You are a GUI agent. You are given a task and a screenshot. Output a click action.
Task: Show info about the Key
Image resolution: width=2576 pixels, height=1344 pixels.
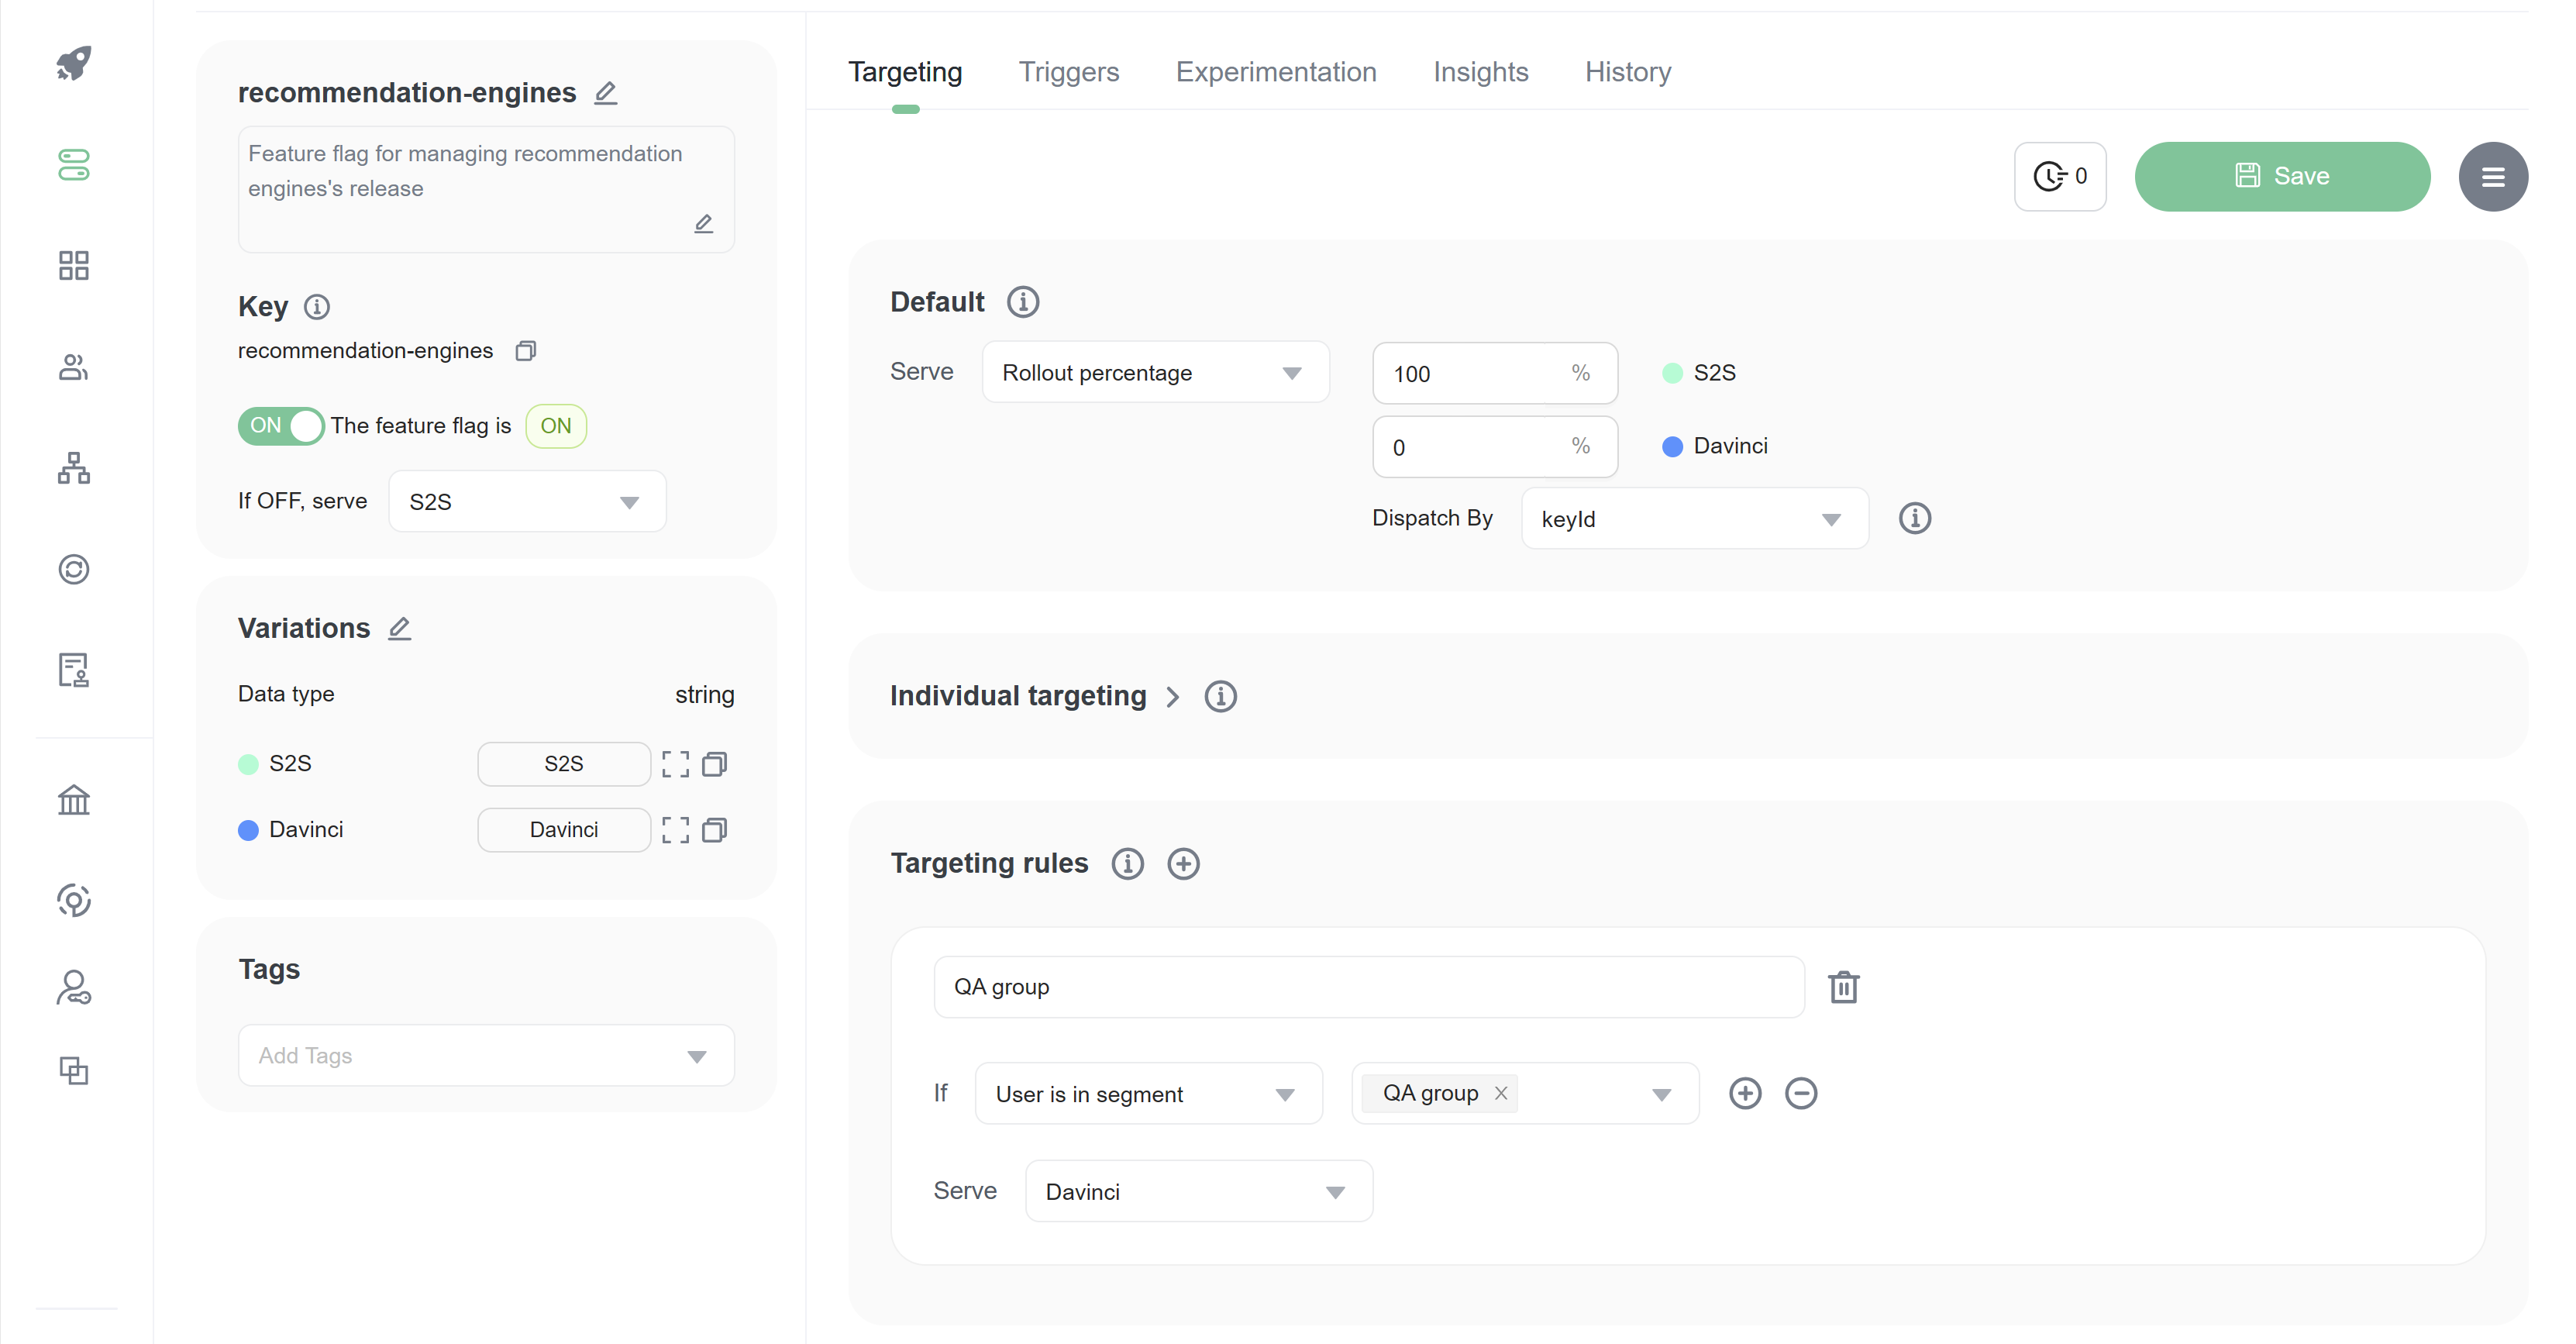pos(317,306)
